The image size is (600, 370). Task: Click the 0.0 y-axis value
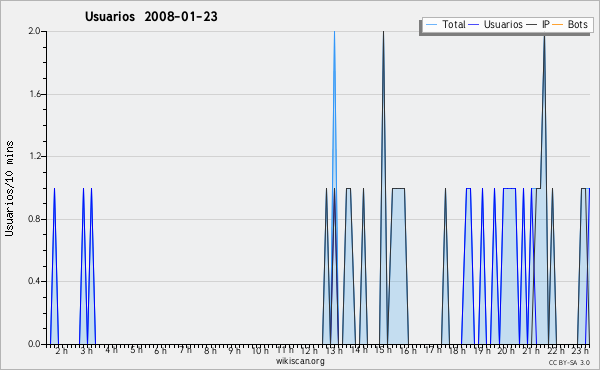34,344
